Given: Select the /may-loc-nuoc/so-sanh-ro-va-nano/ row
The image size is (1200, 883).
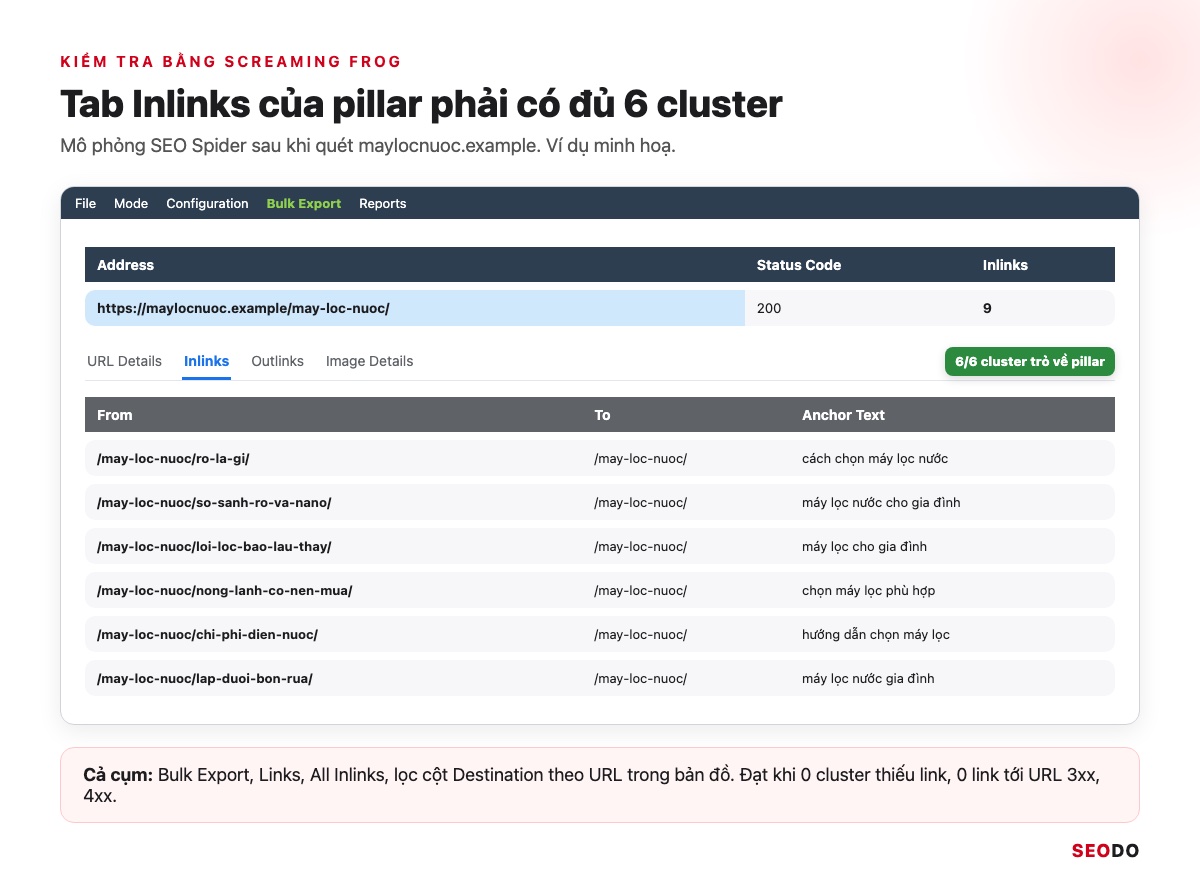Looking at the screenshot, I should (x=600, y=502).
